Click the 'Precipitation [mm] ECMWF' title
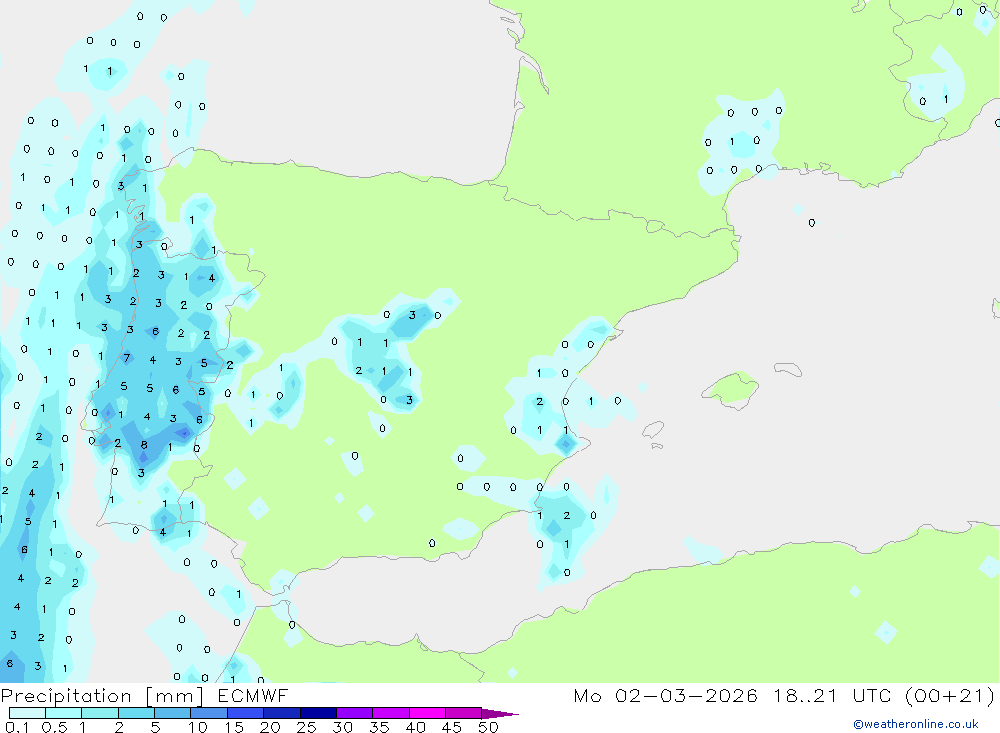Viewport: 1000px width, 733px height. [144, 696]
